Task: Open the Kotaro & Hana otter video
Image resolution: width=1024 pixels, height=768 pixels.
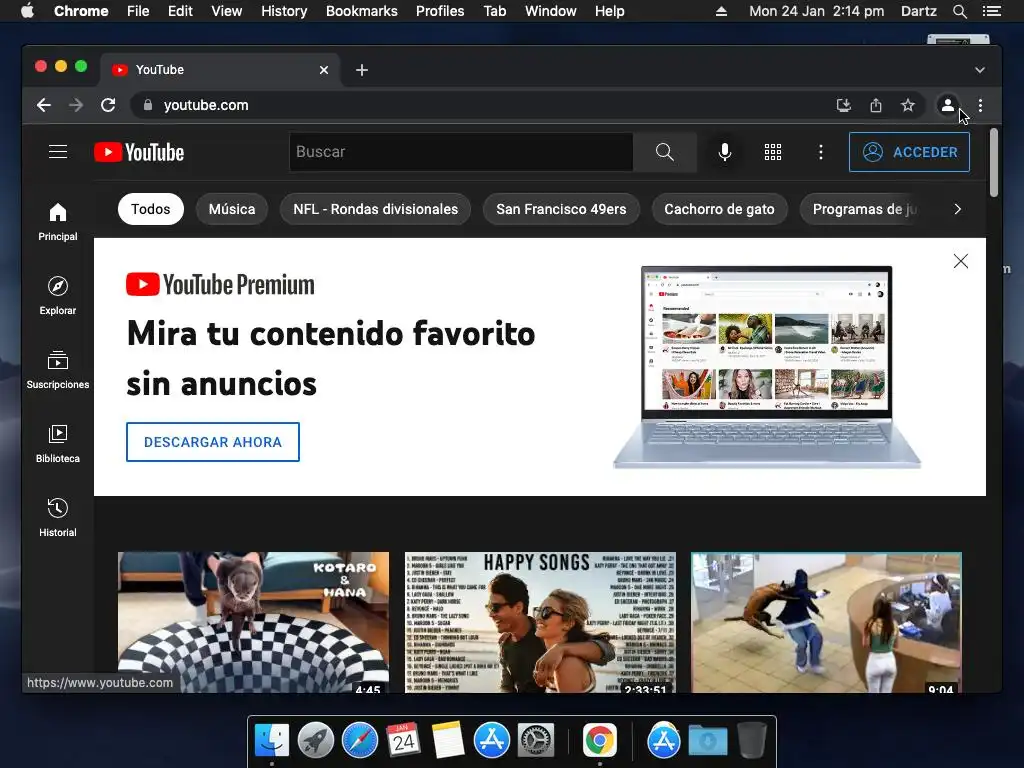Action: point(253,622)
